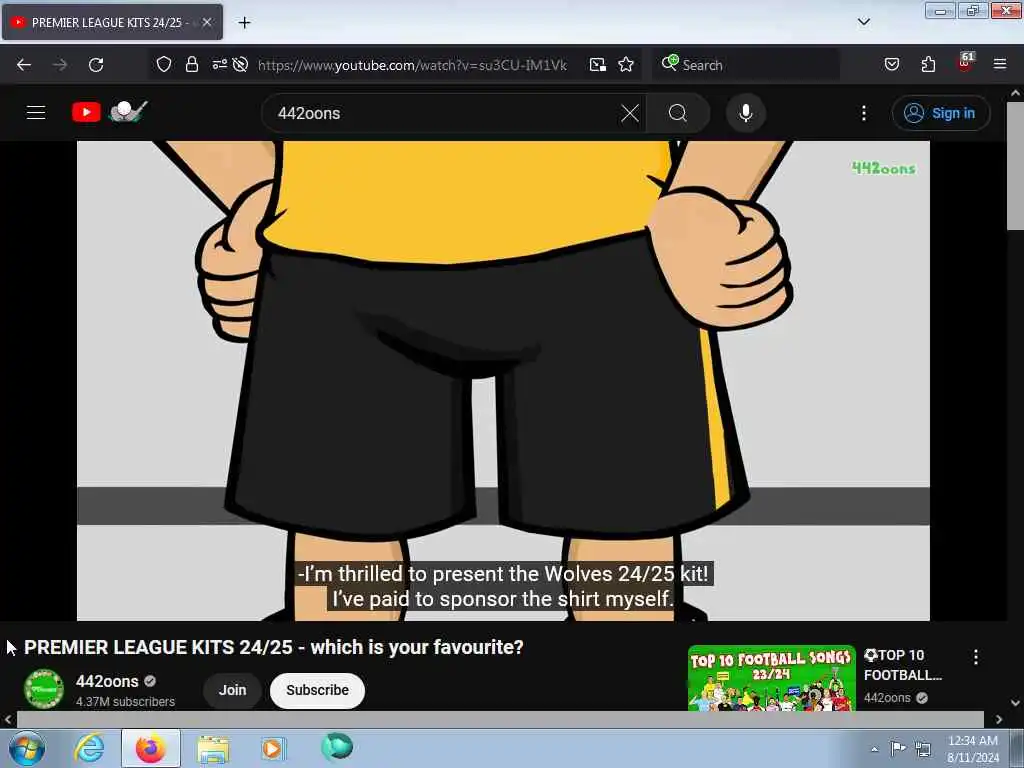
Task: Open the clock showing 12:34 AM
Action: [x=972, y=749]
